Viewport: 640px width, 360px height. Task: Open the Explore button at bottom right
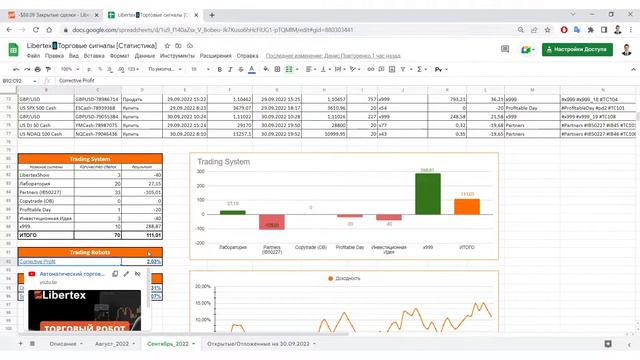[608, 344]
